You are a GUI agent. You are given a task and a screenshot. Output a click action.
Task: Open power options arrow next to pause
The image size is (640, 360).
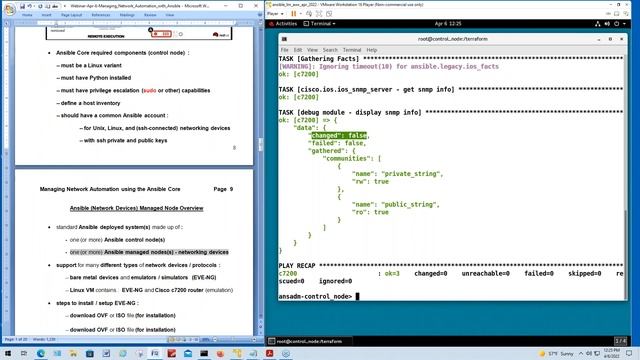(x=301, y=13)
